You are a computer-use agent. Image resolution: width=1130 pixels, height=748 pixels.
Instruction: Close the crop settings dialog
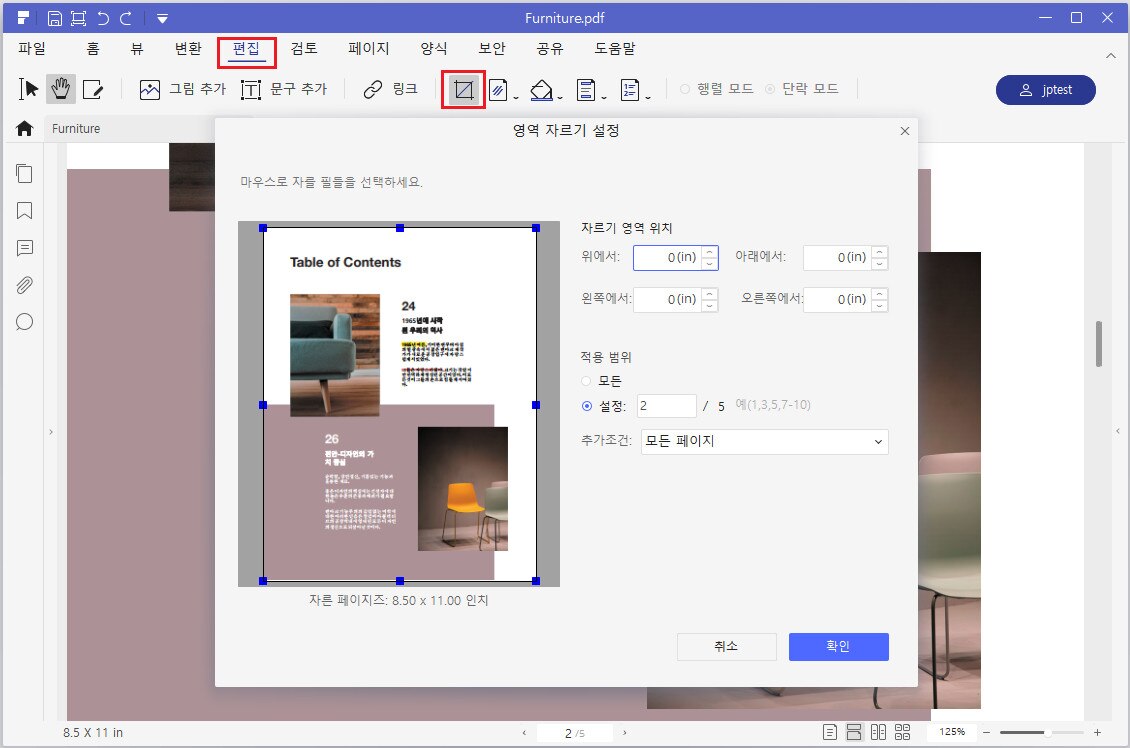[x=904, y=131]
